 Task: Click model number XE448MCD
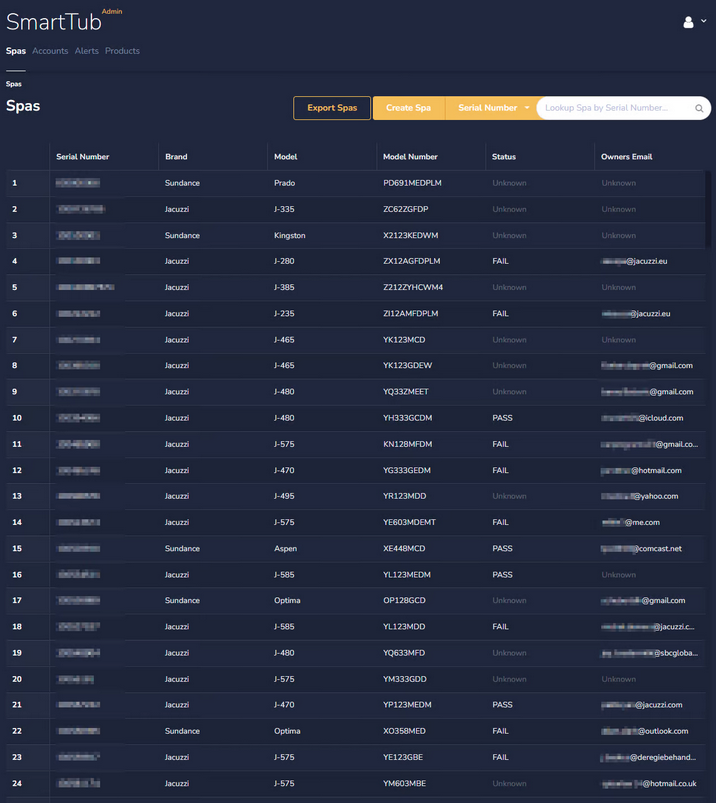(x=404, y=548)
